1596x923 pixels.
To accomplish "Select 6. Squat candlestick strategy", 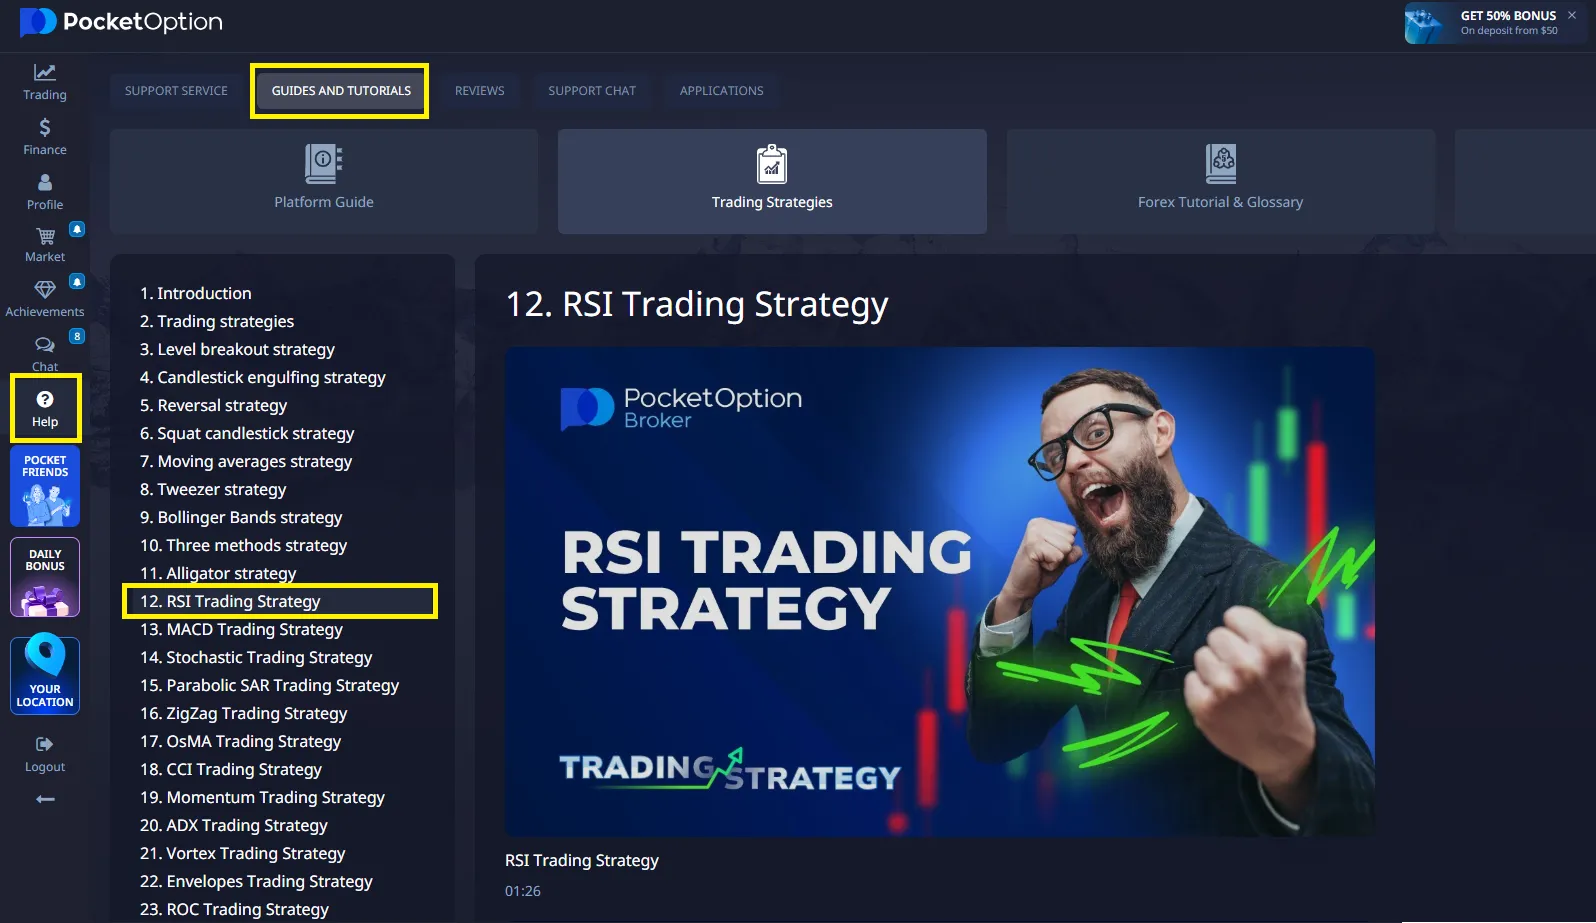I will [x=247, y=433].
